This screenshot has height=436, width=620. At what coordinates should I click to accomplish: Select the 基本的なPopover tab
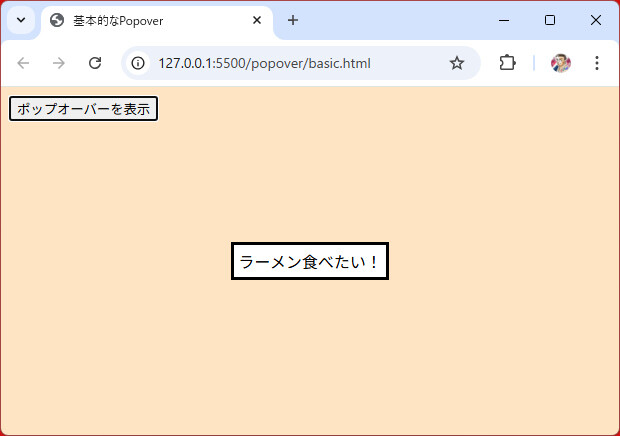pos(150,20)
